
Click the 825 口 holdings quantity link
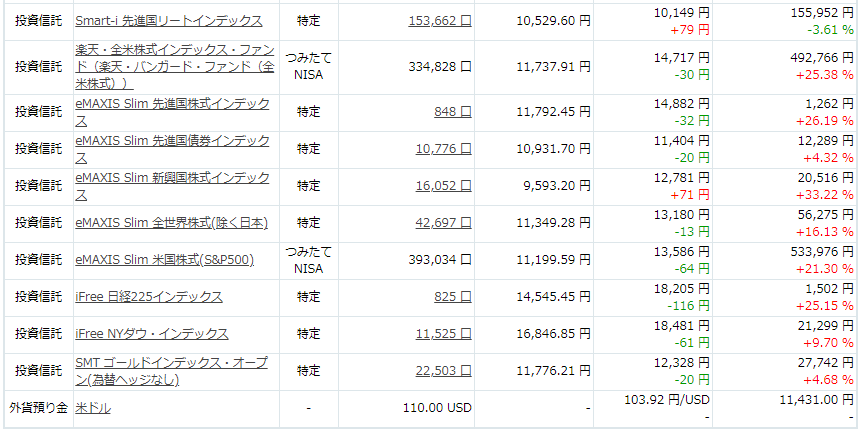452,297
